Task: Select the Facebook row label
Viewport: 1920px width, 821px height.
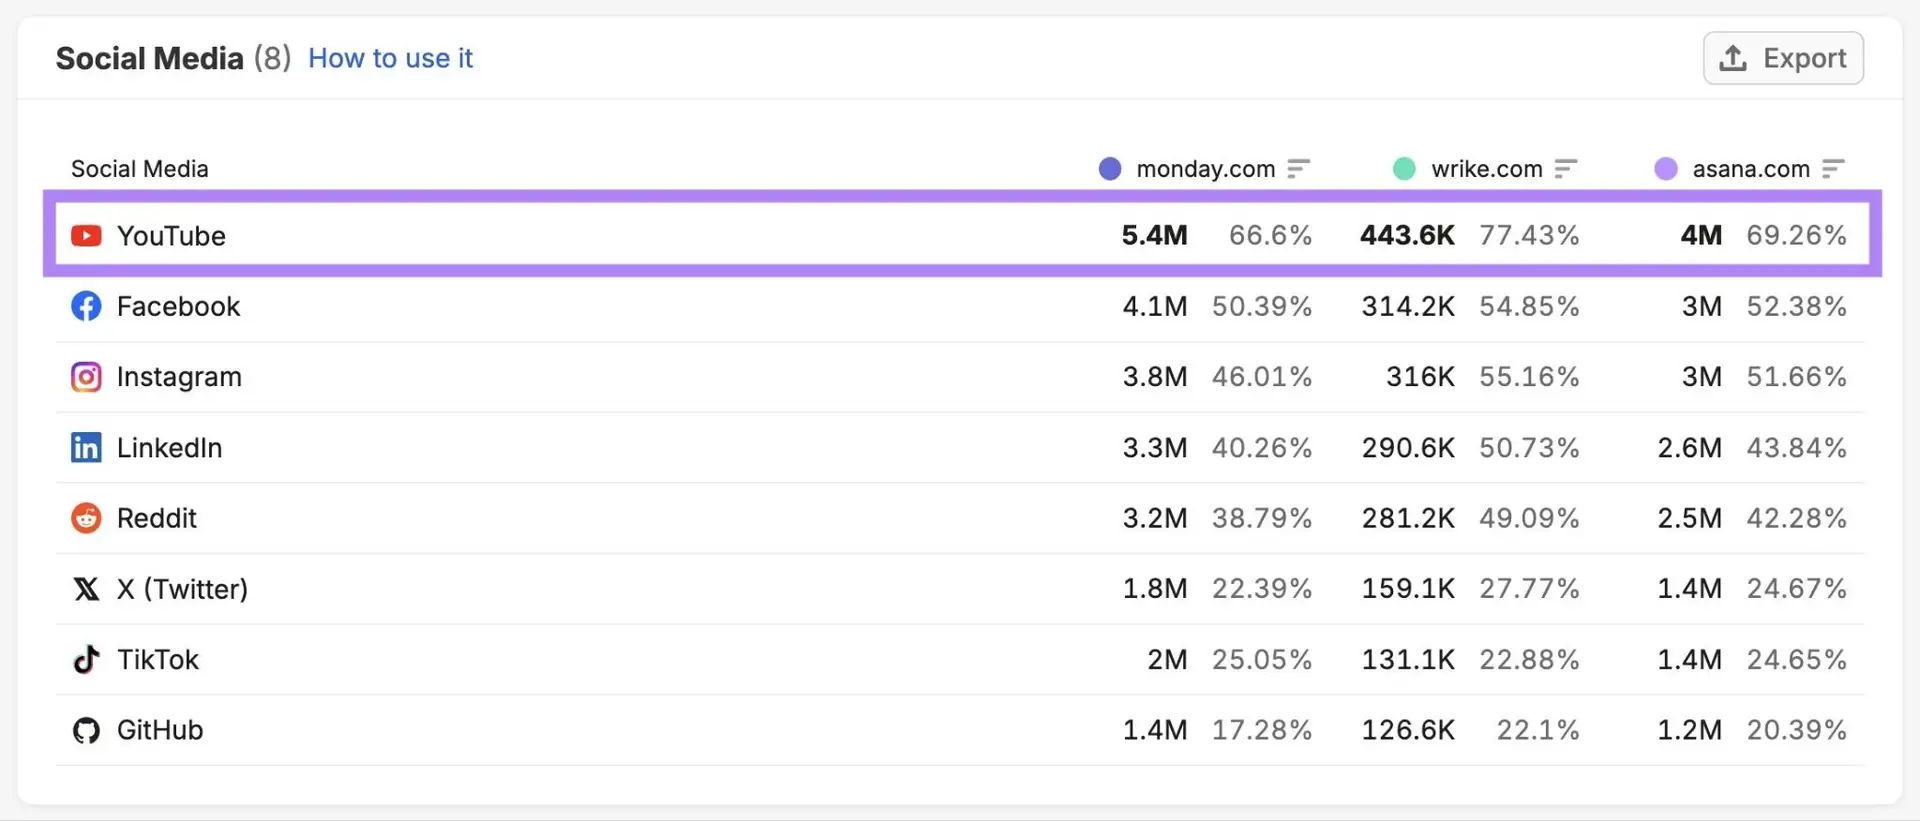Action: [x=178, y=306]
